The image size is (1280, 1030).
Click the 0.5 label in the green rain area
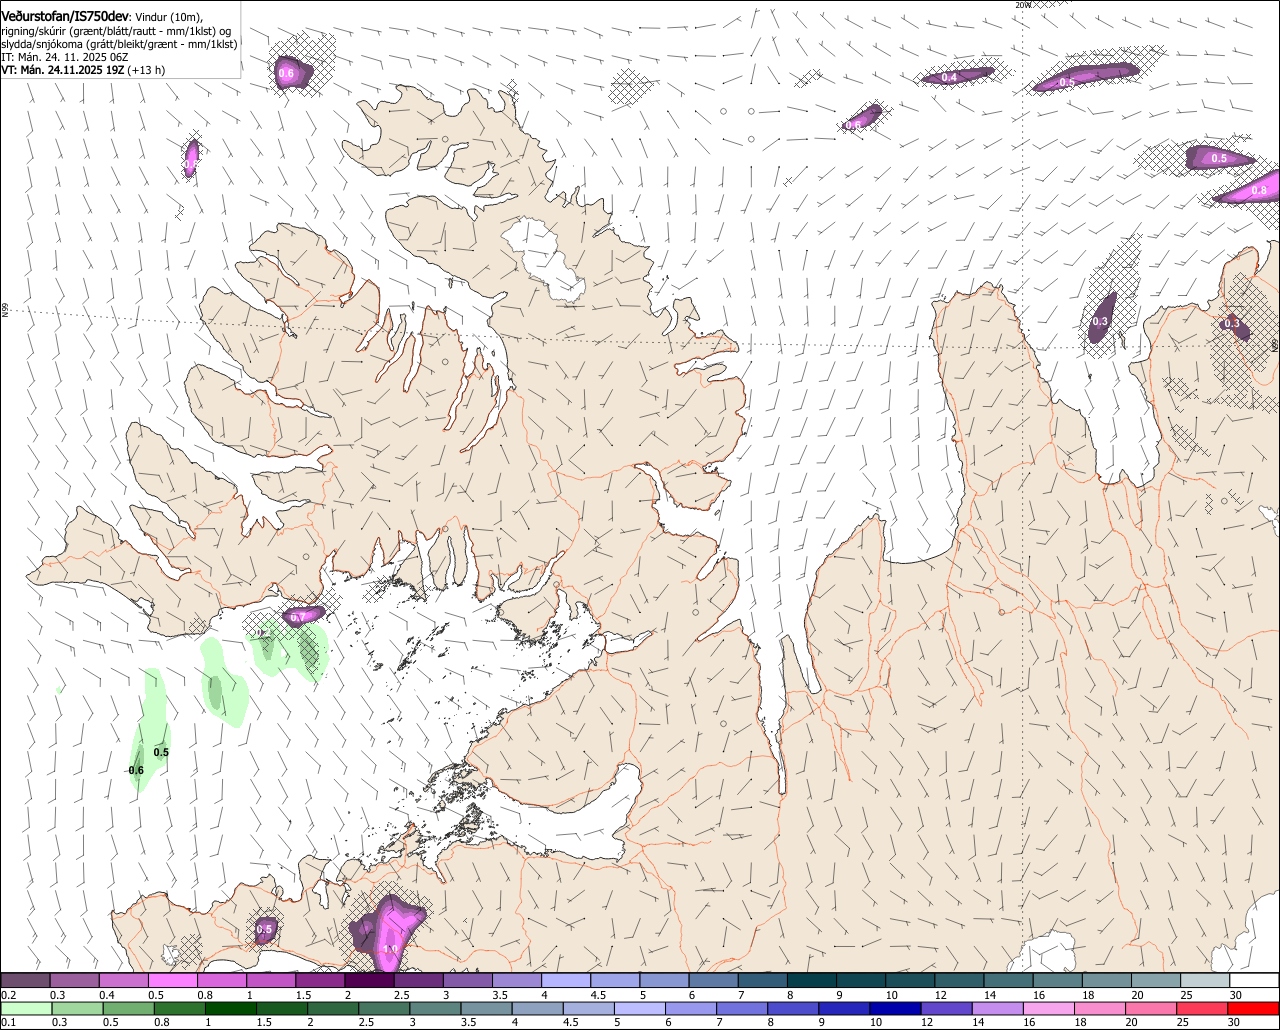pos(161,752)
